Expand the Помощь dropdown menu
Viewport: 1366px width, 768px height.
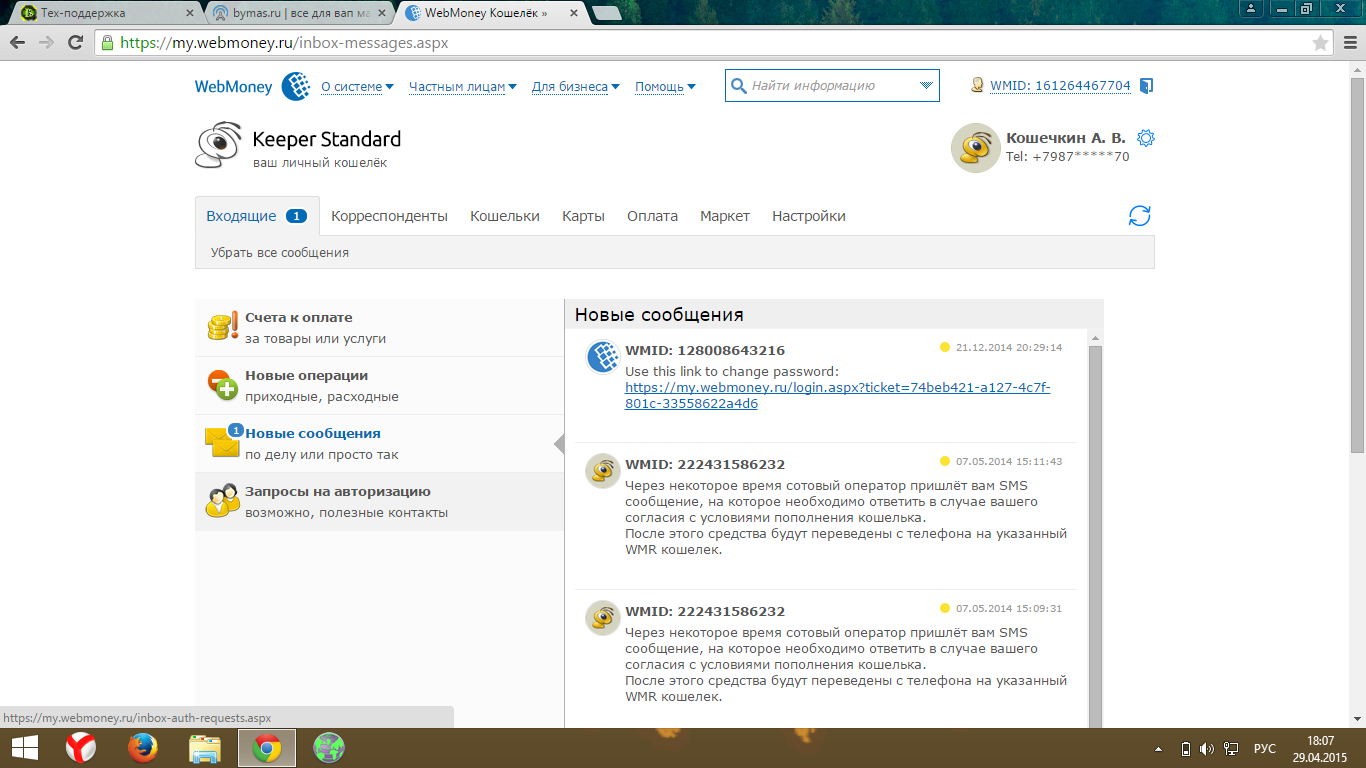pyautogui.click(x=665, y=87)
